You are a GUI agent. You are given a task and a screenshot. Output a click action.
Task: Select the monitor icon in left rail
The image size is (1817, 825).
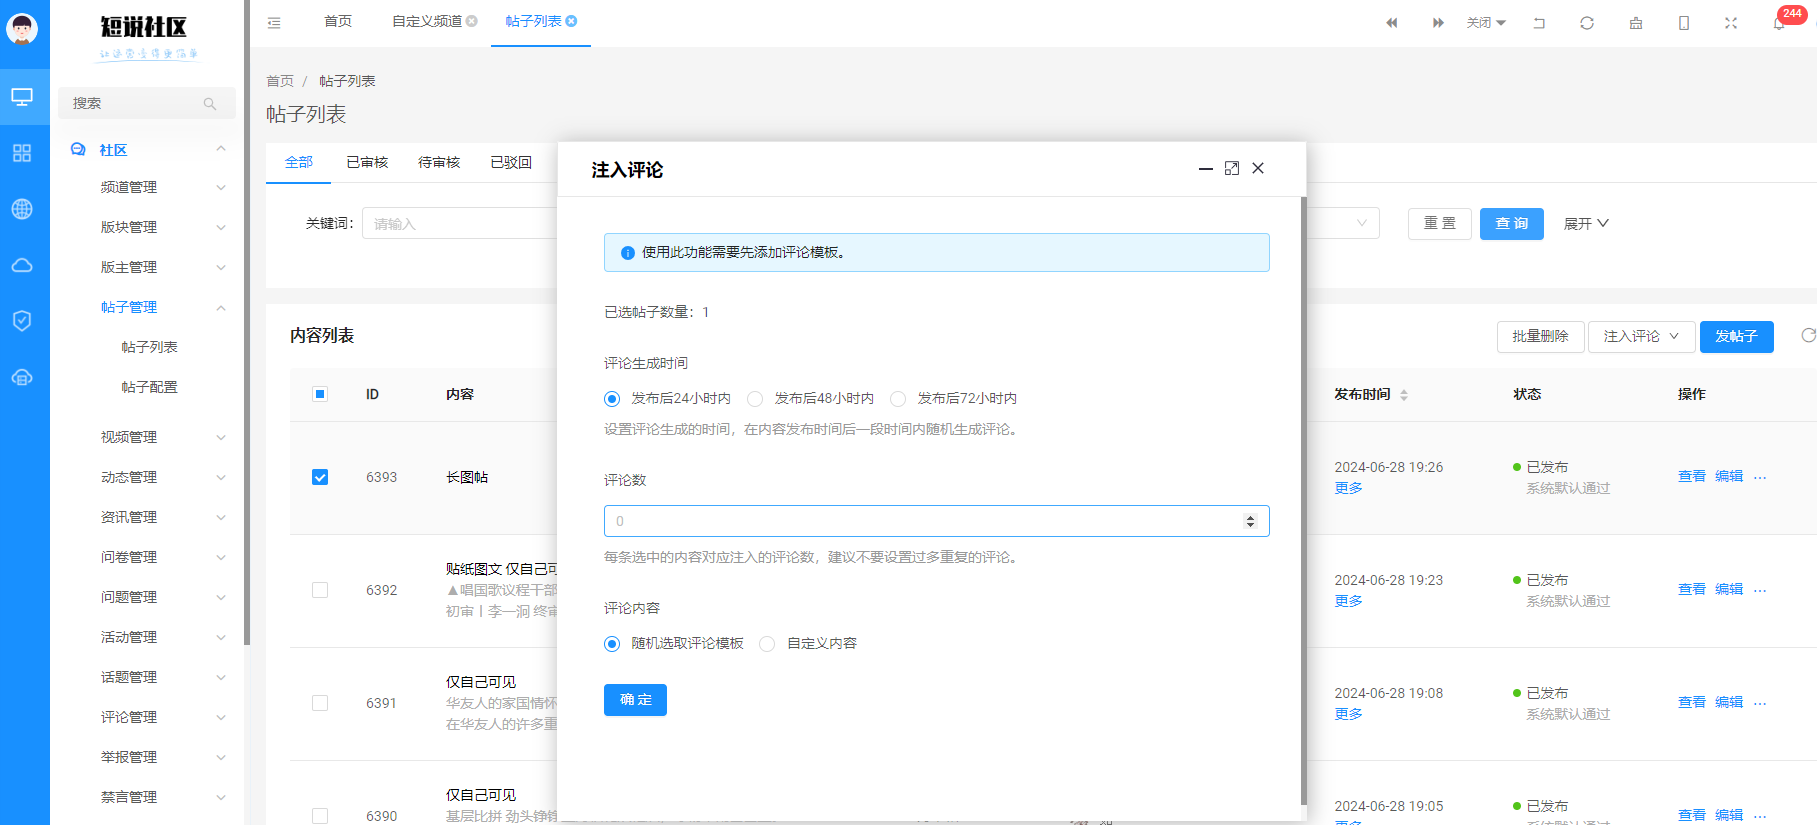pos(22,97)
